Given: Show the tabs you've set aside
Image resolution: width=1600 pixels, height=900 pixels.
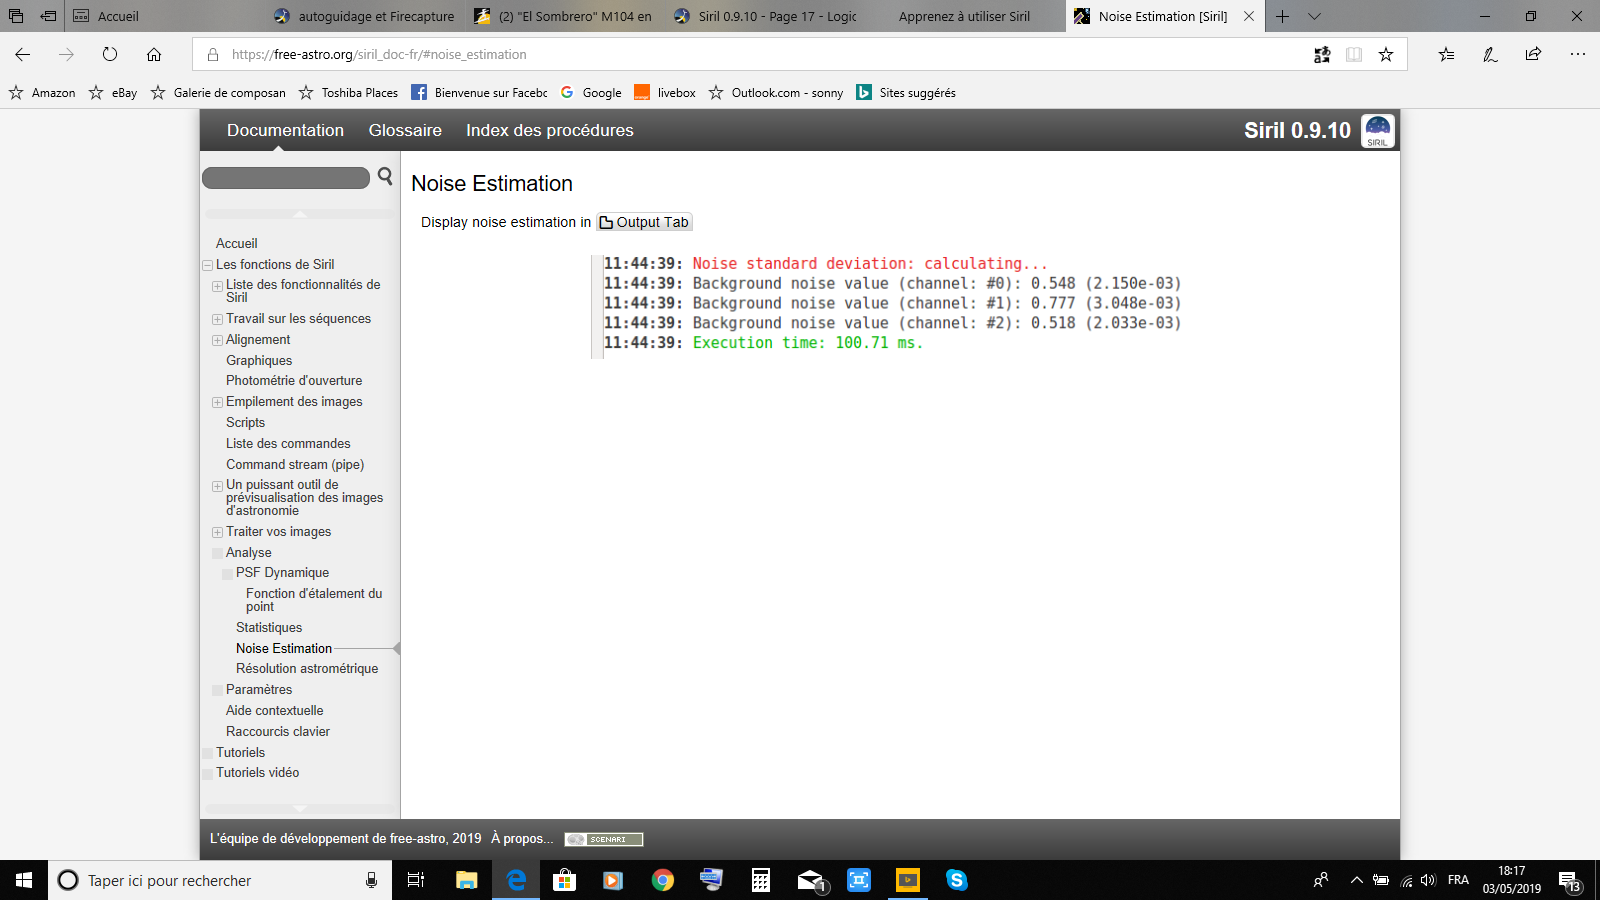Looking at the screenshot, I should (16, 16).
